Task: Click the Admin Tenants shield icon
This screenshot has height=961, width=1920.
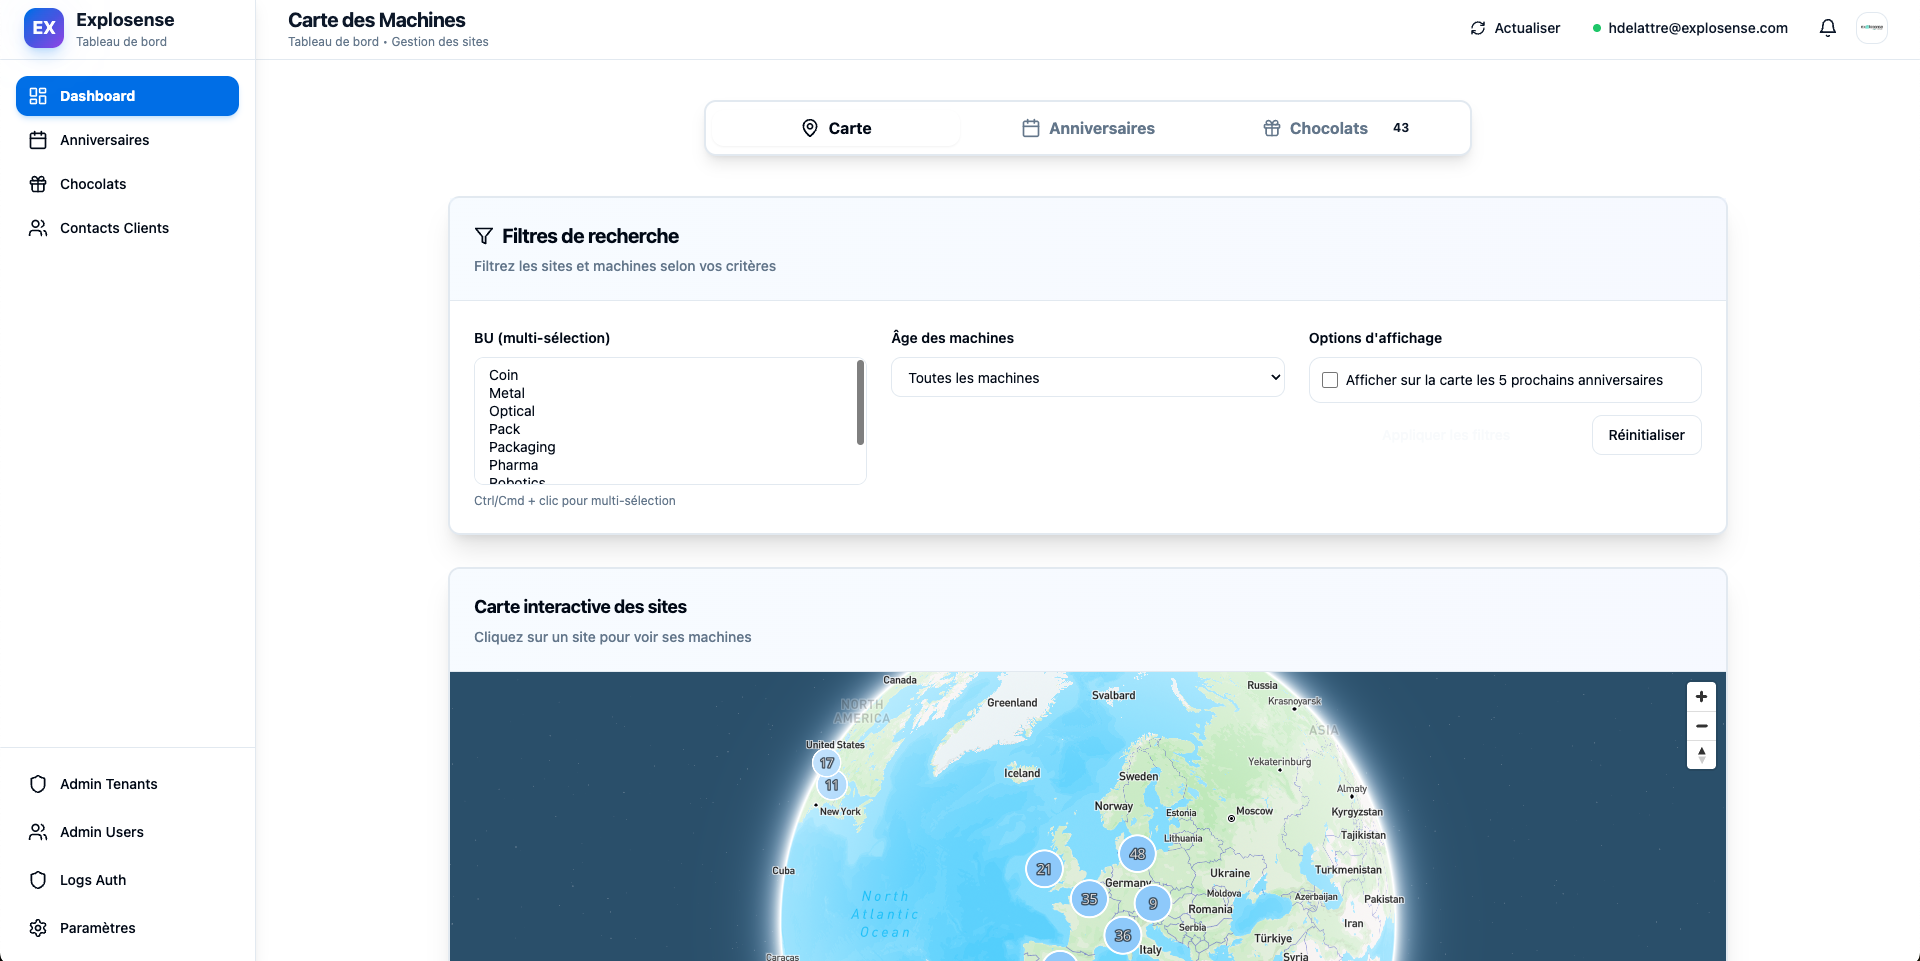Action: coord(38,784)
